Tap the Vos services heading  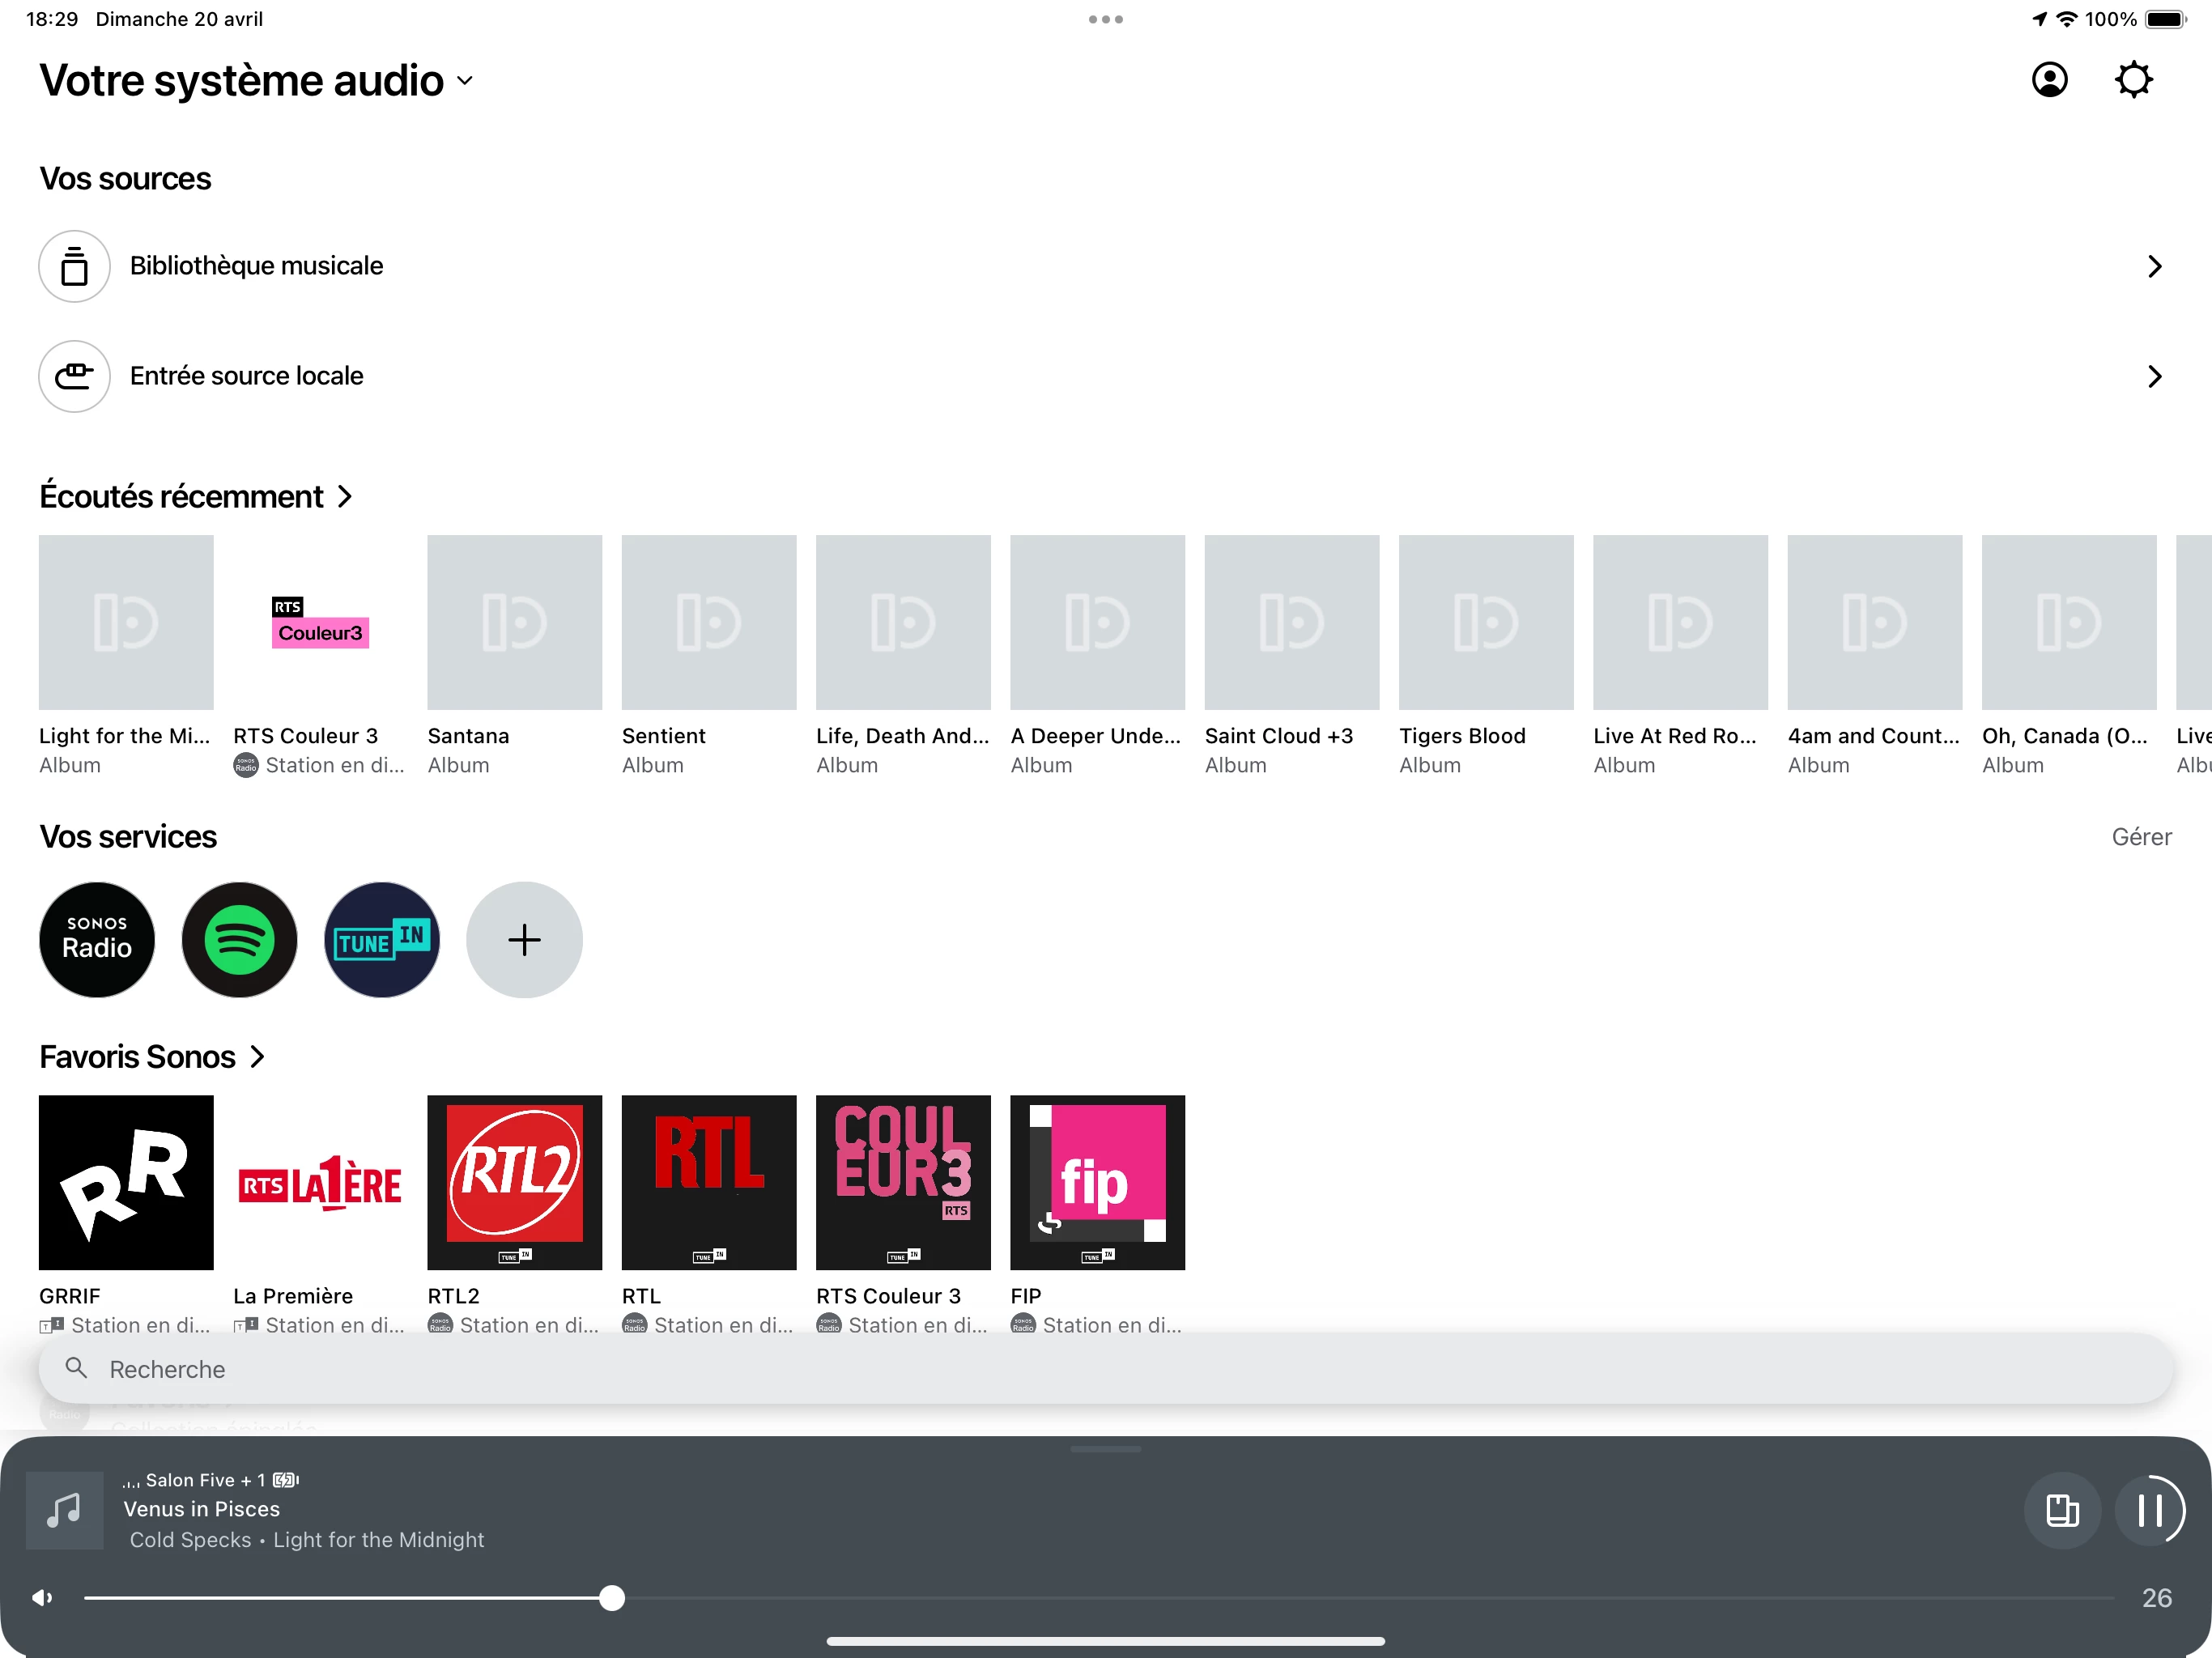point(128,836)
